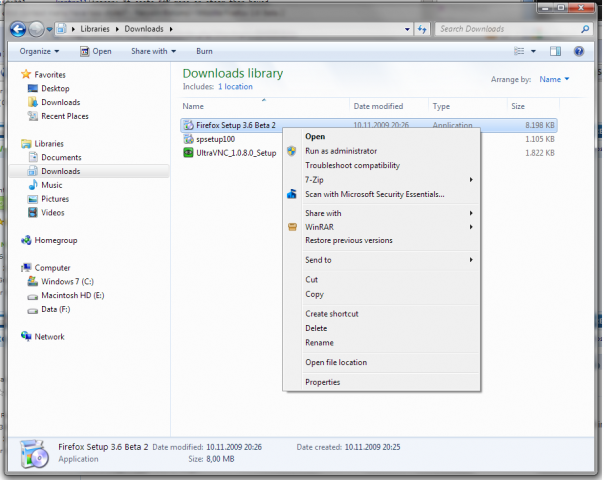Click the UltraVNC_1.0.8.0_Setup file icon
The width and height of the screenshot is (604, 480).
[188, 153]
